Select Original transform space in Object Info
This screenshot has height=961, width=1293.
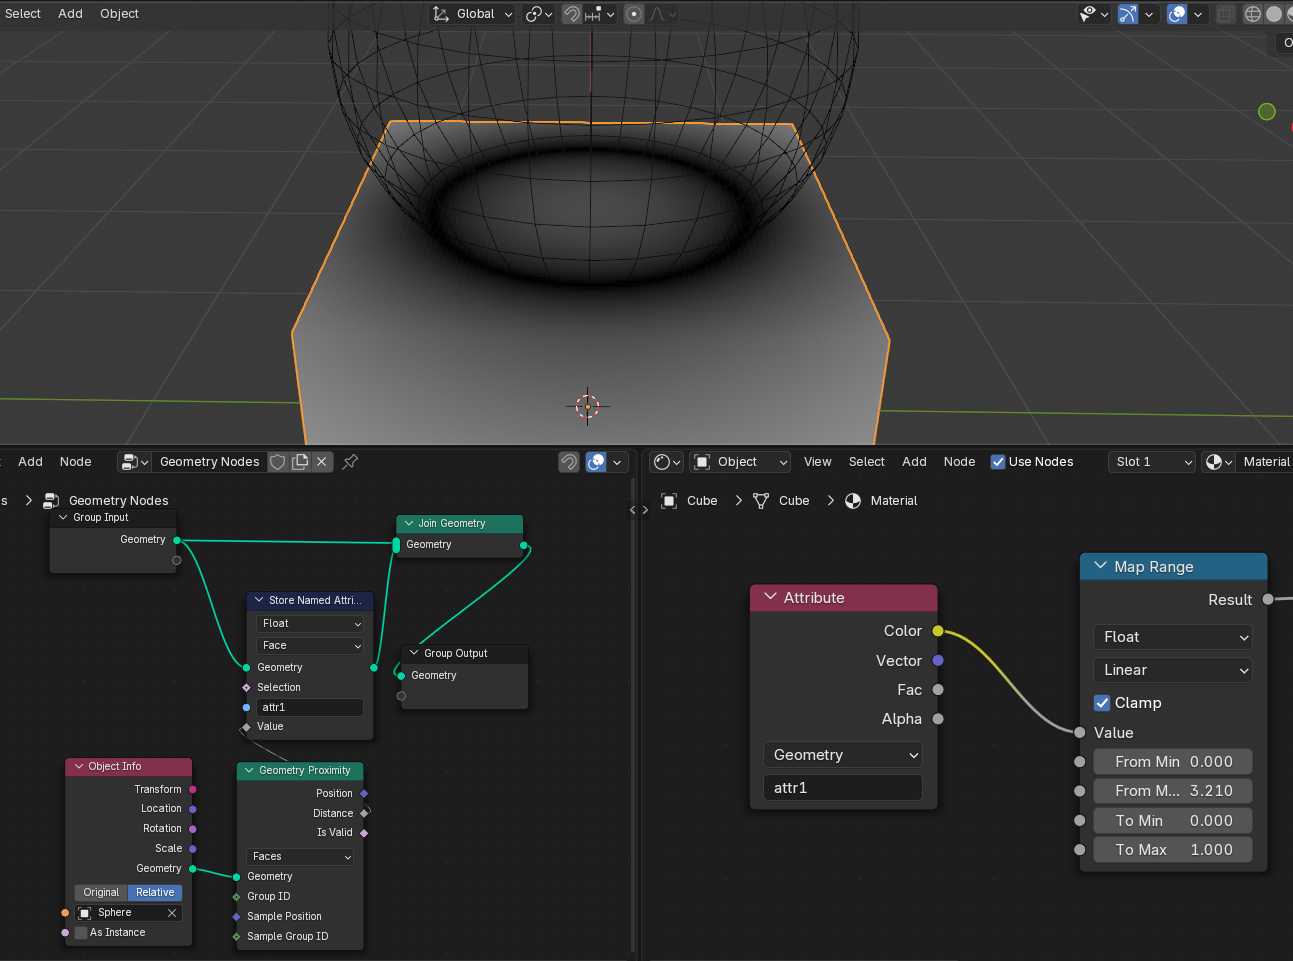tap(101, 893)
